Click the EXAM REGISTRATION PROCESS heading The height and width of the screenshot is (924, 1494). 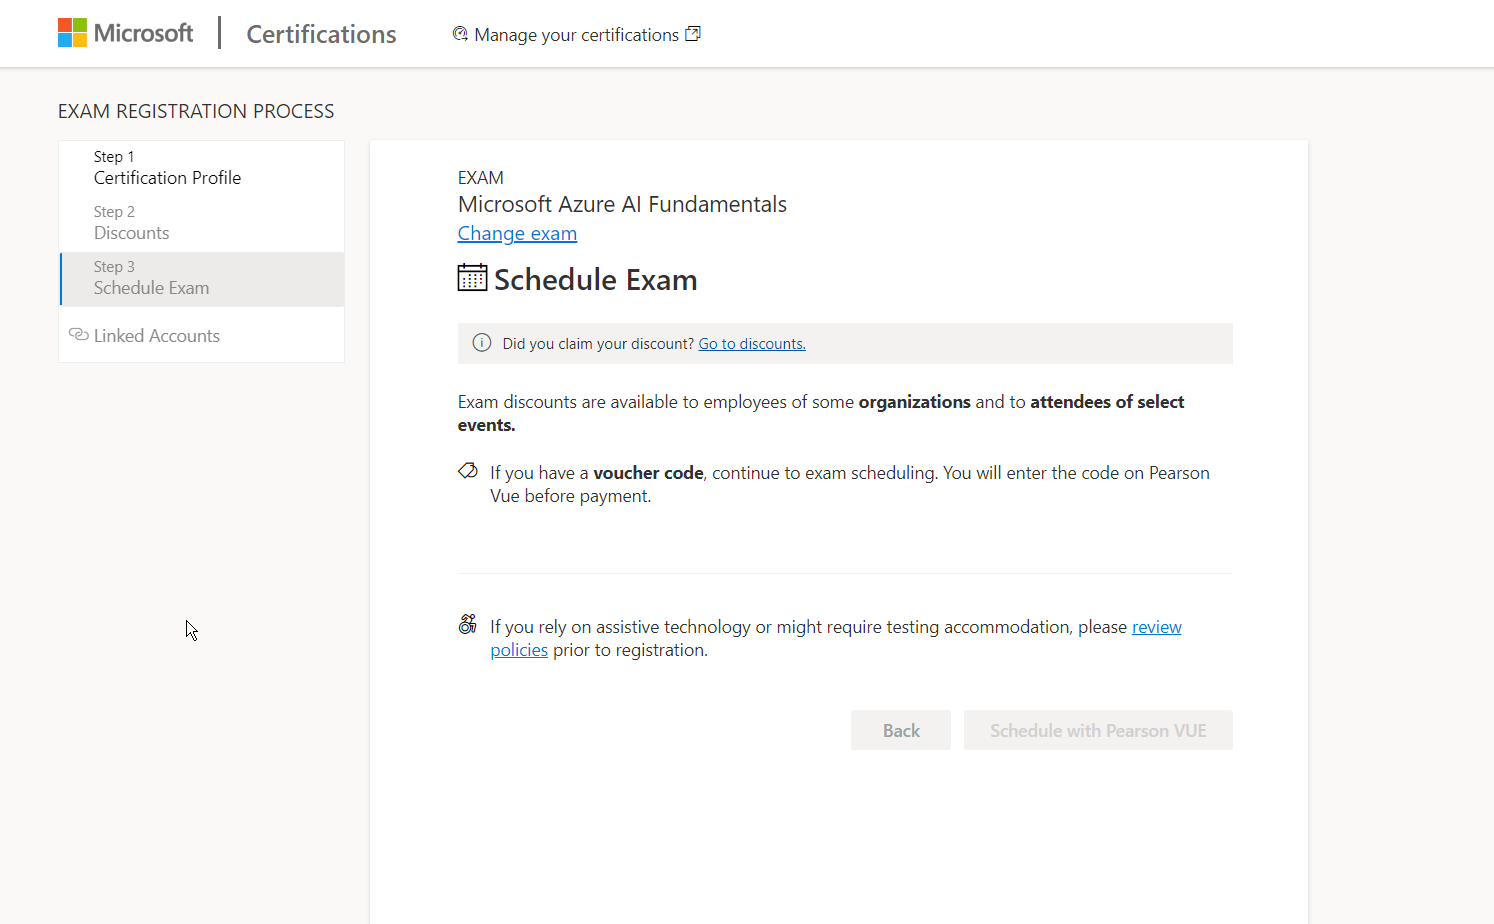pyautogui.click(x=196, y=111)
